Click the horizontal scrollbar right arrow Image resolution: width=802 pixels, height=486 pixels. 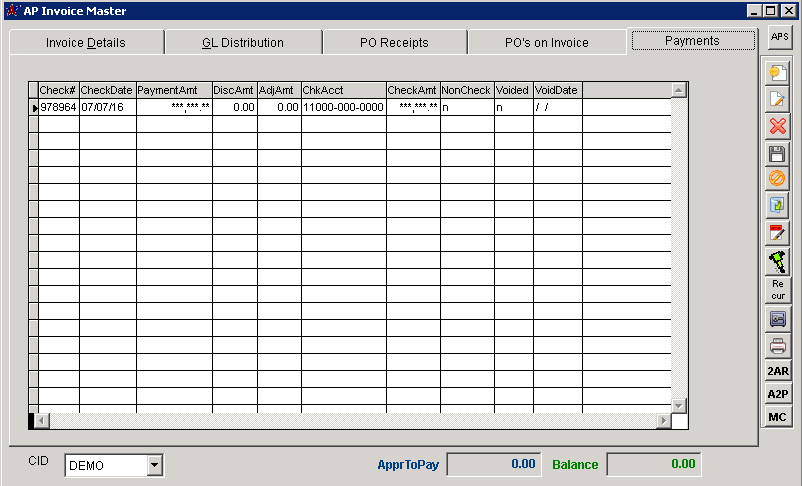click(664, 421)
